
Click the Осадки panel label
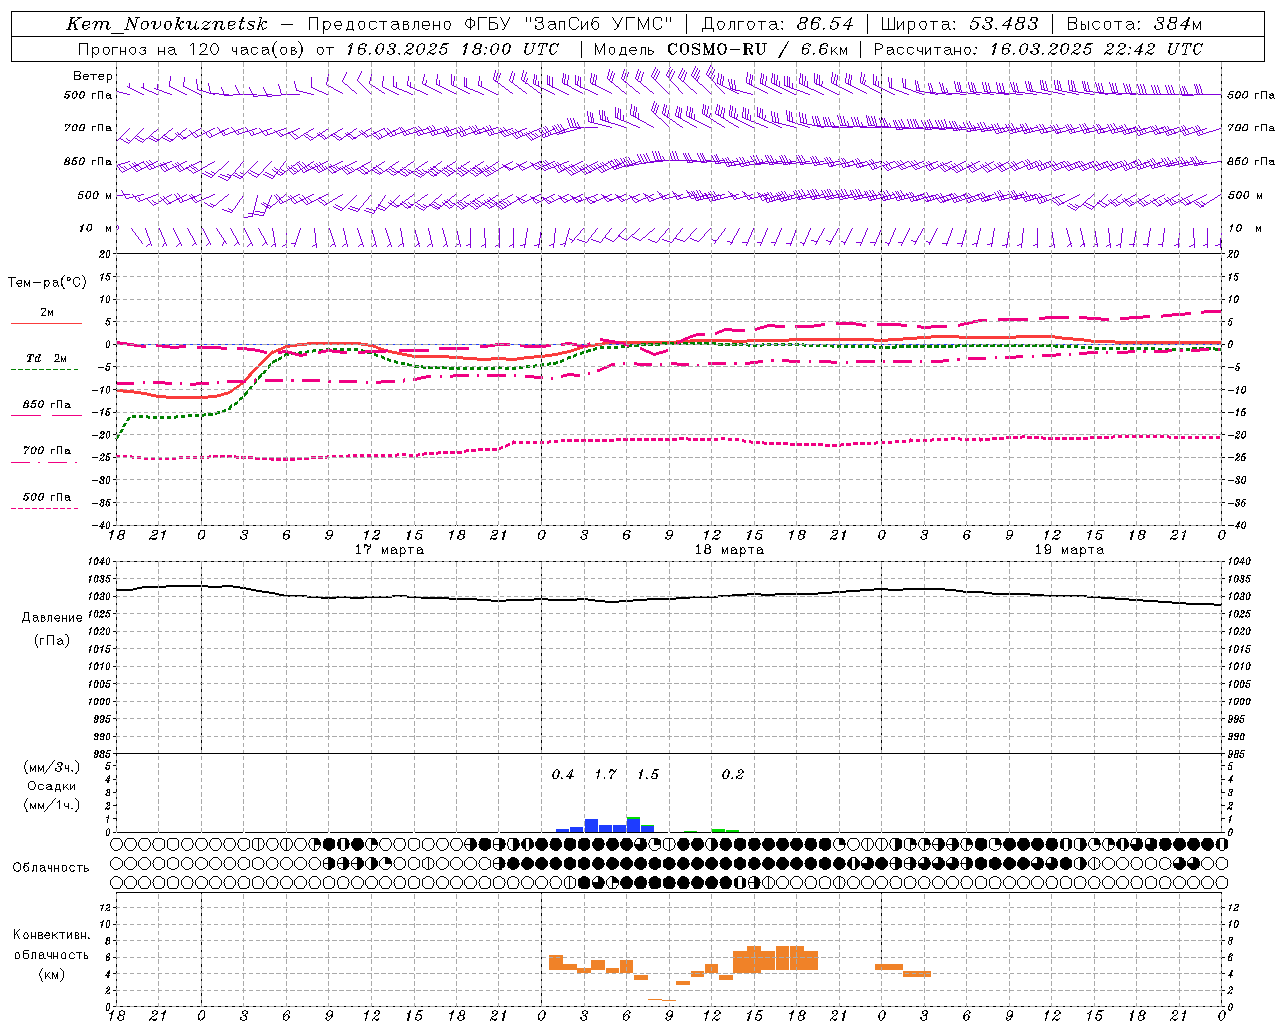[x=52, y=786]
